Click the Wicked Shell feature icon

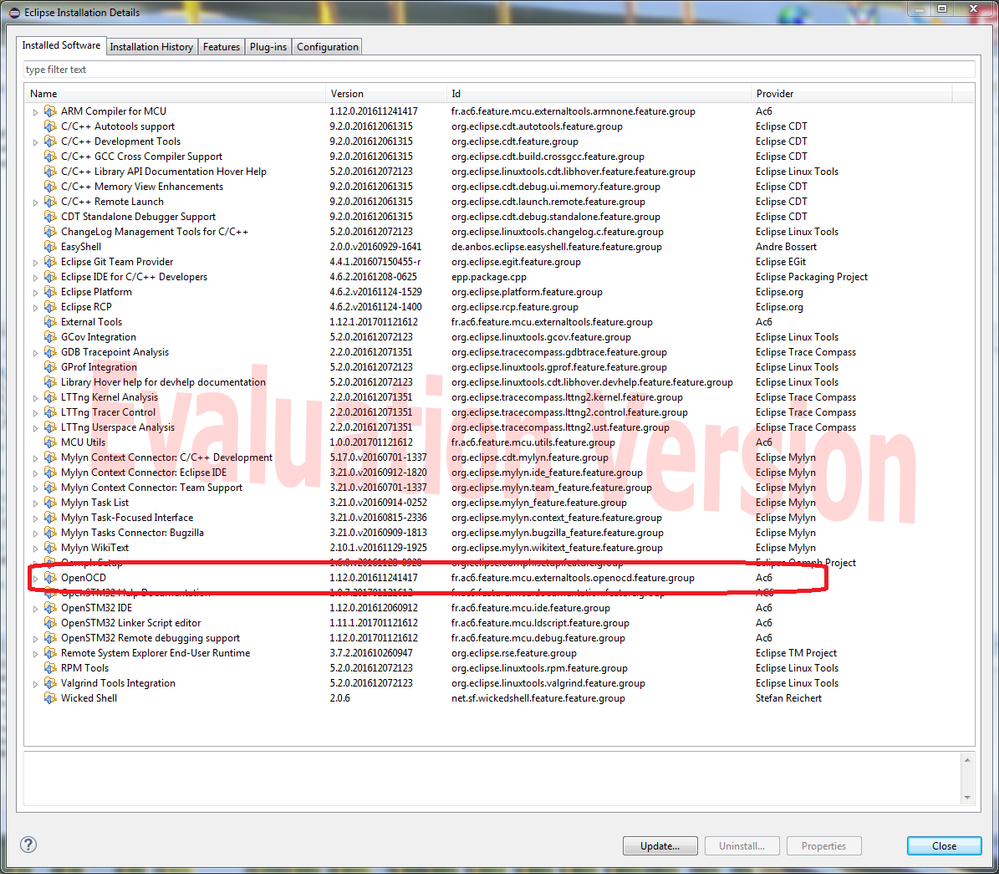pos(50,698)
